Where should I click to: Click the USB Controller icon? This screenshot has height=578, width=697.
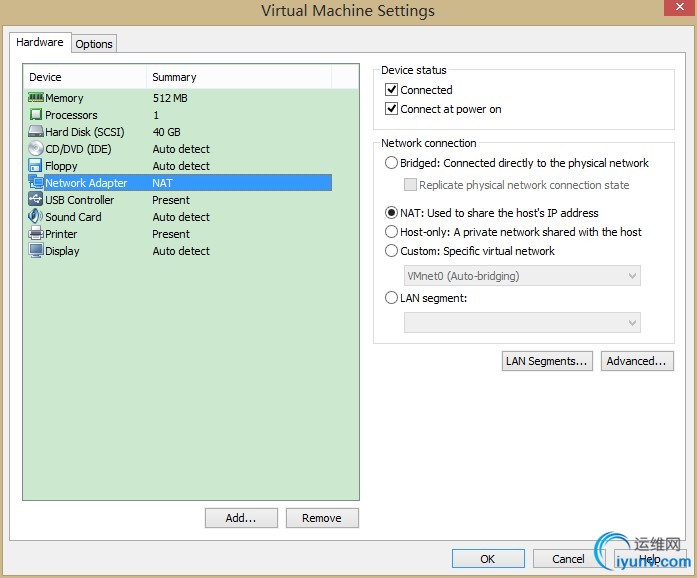36,200
